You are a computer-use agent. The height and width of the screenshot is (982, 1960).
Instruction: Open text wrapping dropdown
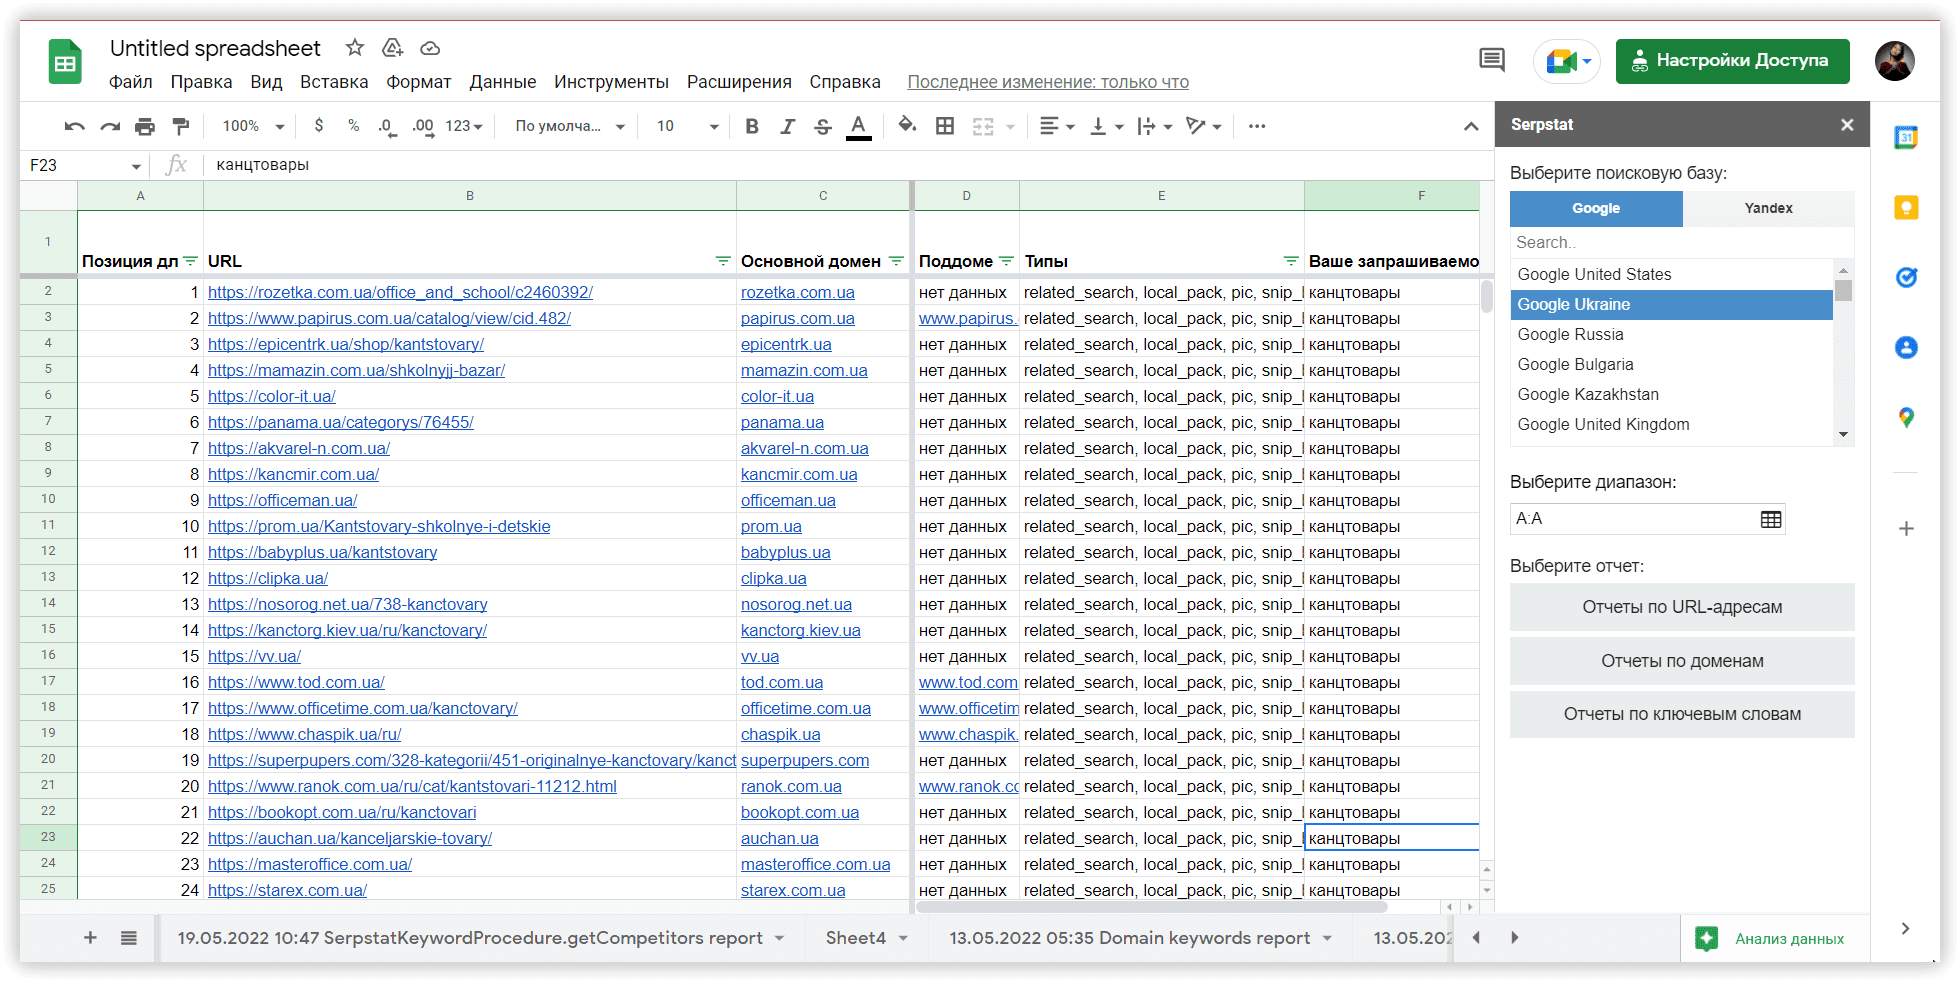tap(1154, 126)
